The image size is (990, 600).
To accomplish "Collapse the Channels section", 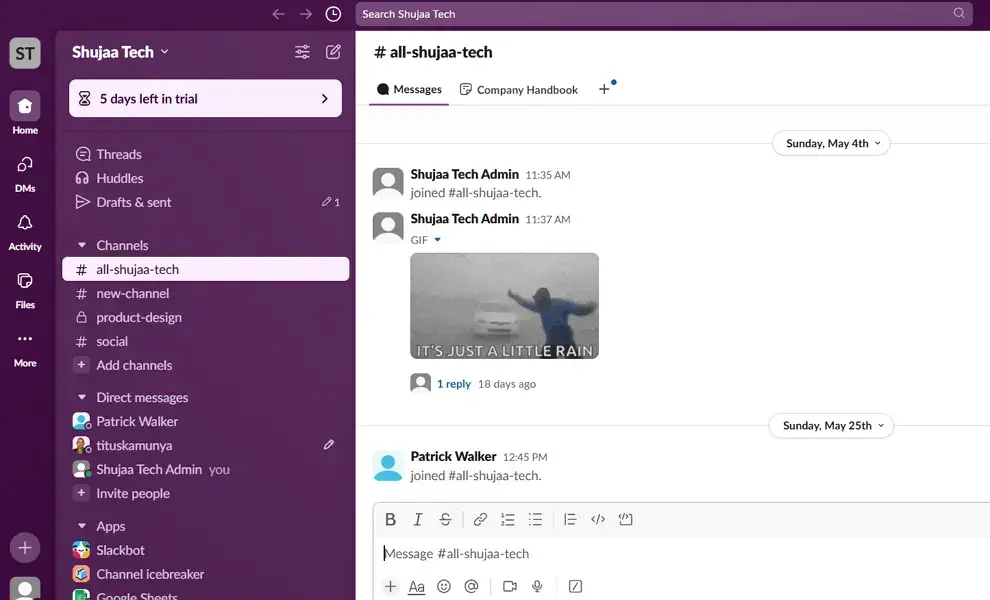I will 81,245.
